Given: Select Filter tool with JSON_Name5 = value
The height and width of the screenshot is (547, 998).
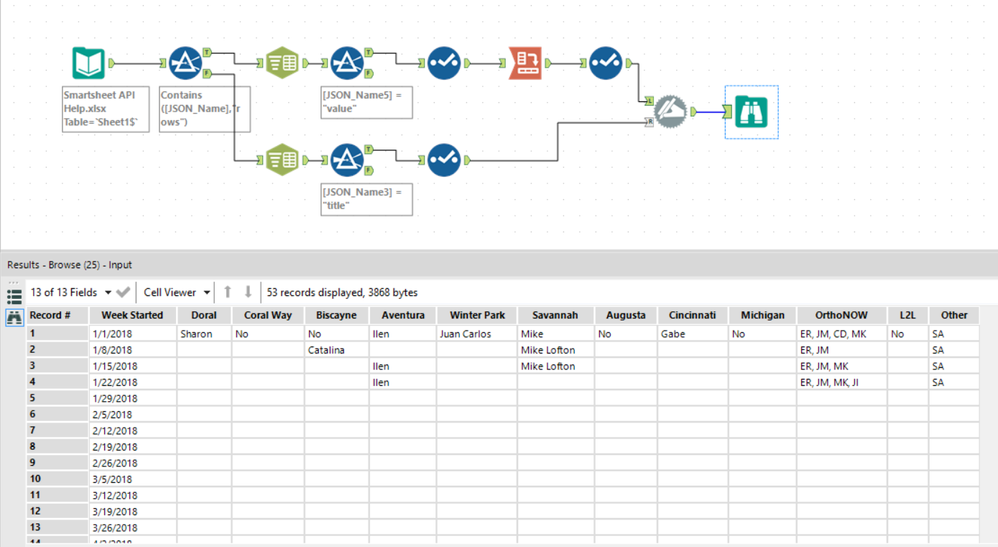Looking at the screenshot, I should tap(347, 63).
